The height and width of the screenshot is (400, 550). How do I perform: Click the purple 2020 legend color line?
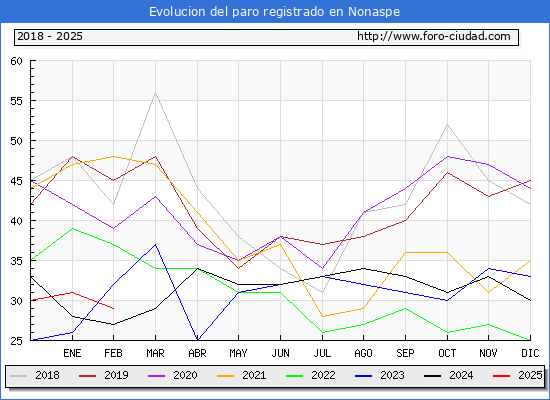coord(156,376)
